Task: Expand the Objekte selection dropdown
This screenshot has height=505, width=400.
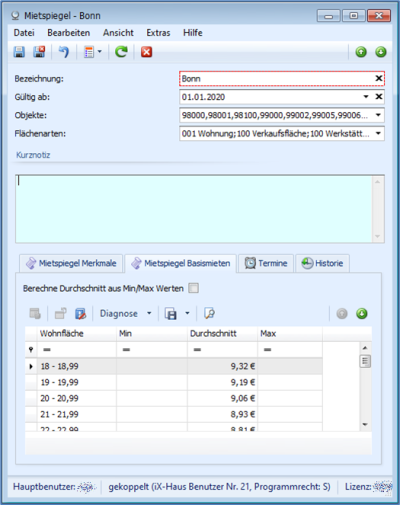Action: pos(378,115)
